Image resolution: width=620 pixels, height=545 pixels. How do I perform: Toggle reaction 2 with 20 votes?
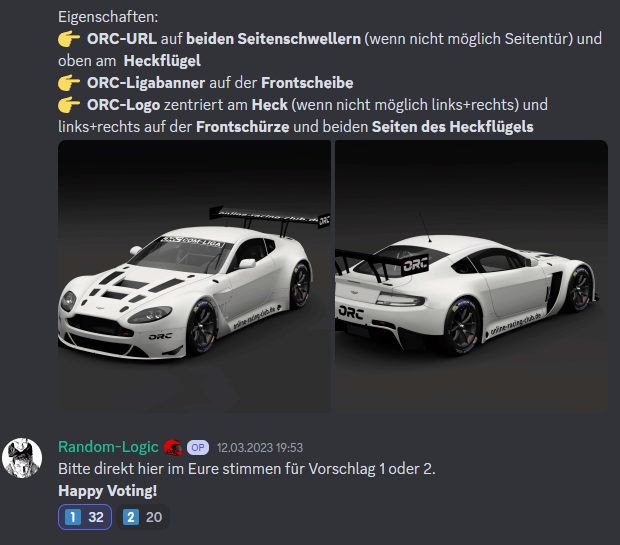(x=143, y=517)
